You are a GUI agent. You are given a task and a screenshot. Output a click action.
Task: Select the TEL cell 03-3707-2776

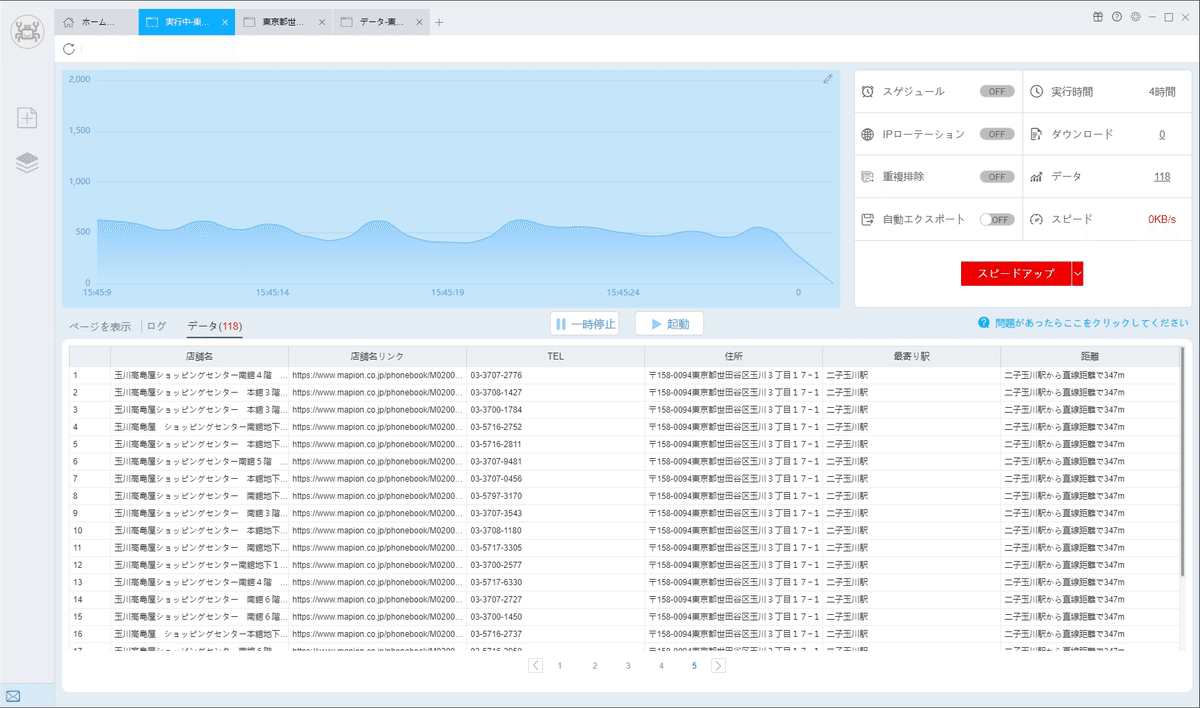(555, 375)
